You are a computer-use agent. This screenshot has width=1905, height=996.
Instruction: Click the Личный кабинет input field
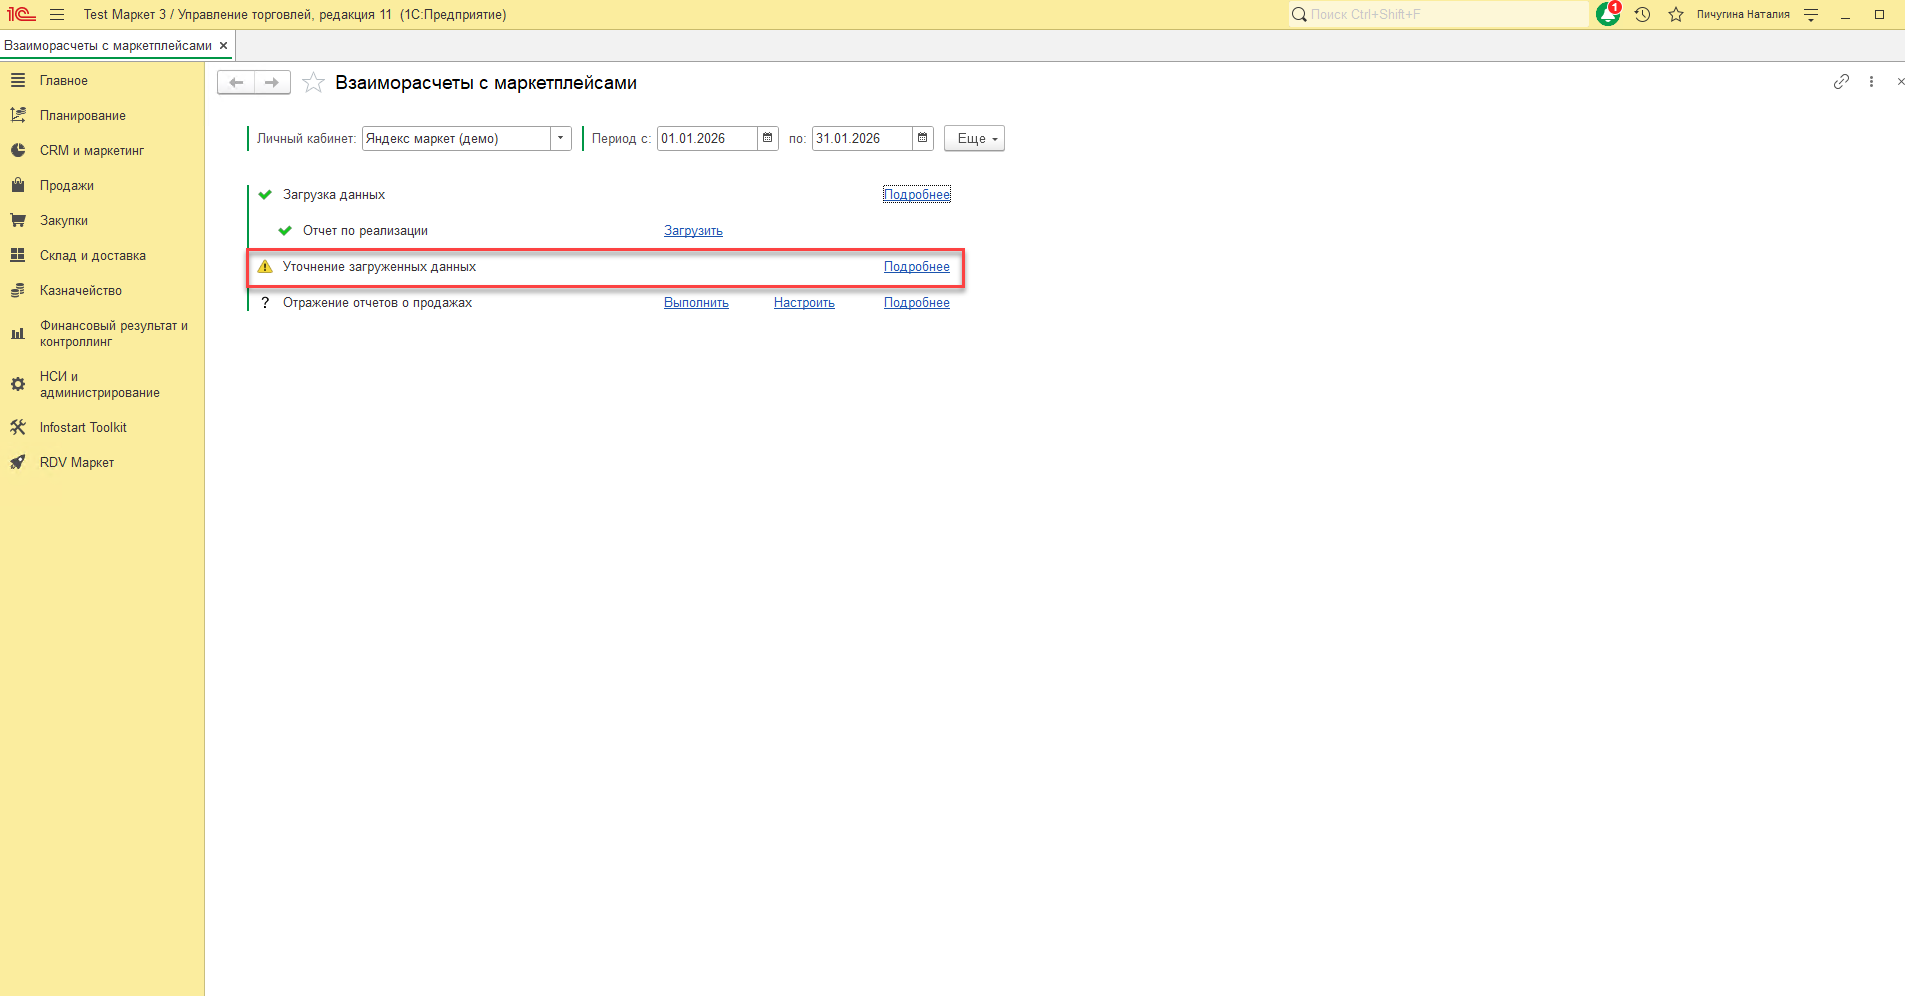point(456,138)
